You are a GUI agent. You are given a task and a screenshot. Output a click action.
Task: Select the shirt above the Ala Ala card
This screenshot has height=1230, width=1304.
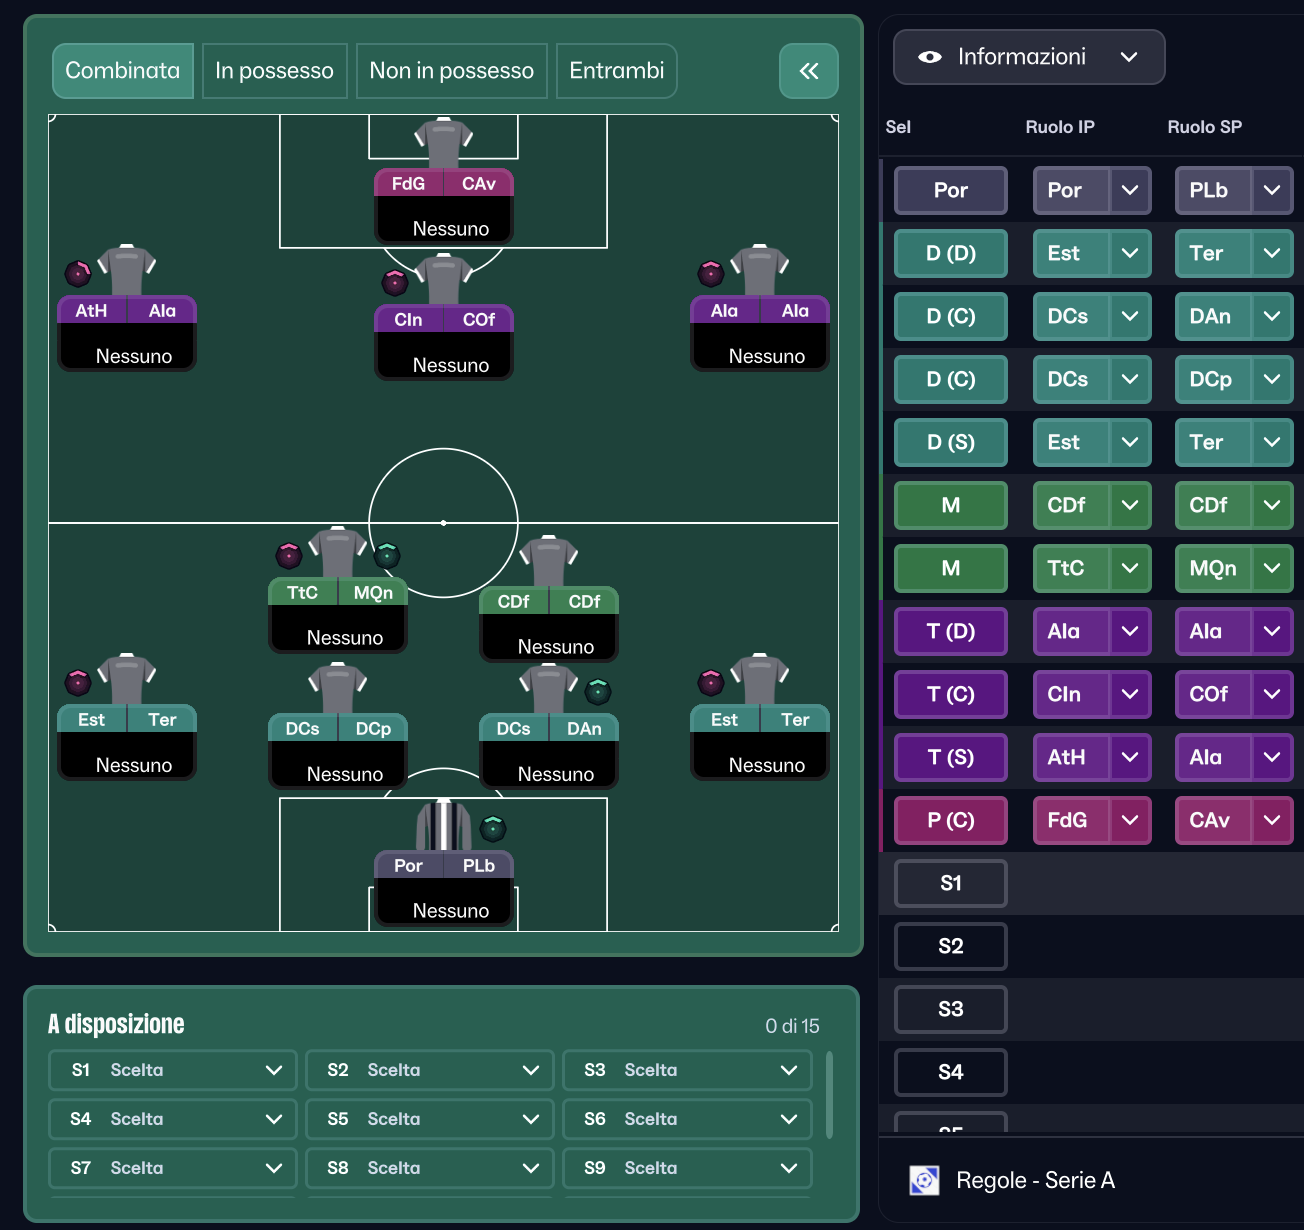click(x=760, y=270)
